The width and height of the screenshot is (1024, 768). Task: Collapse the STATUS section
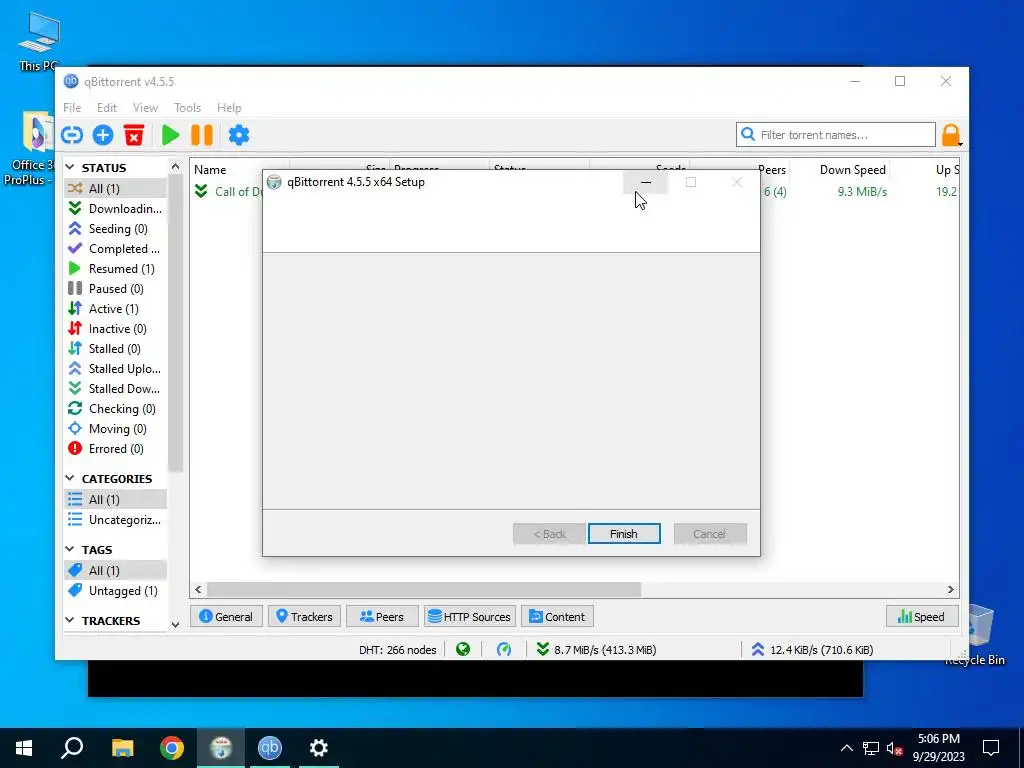point(70,168)
